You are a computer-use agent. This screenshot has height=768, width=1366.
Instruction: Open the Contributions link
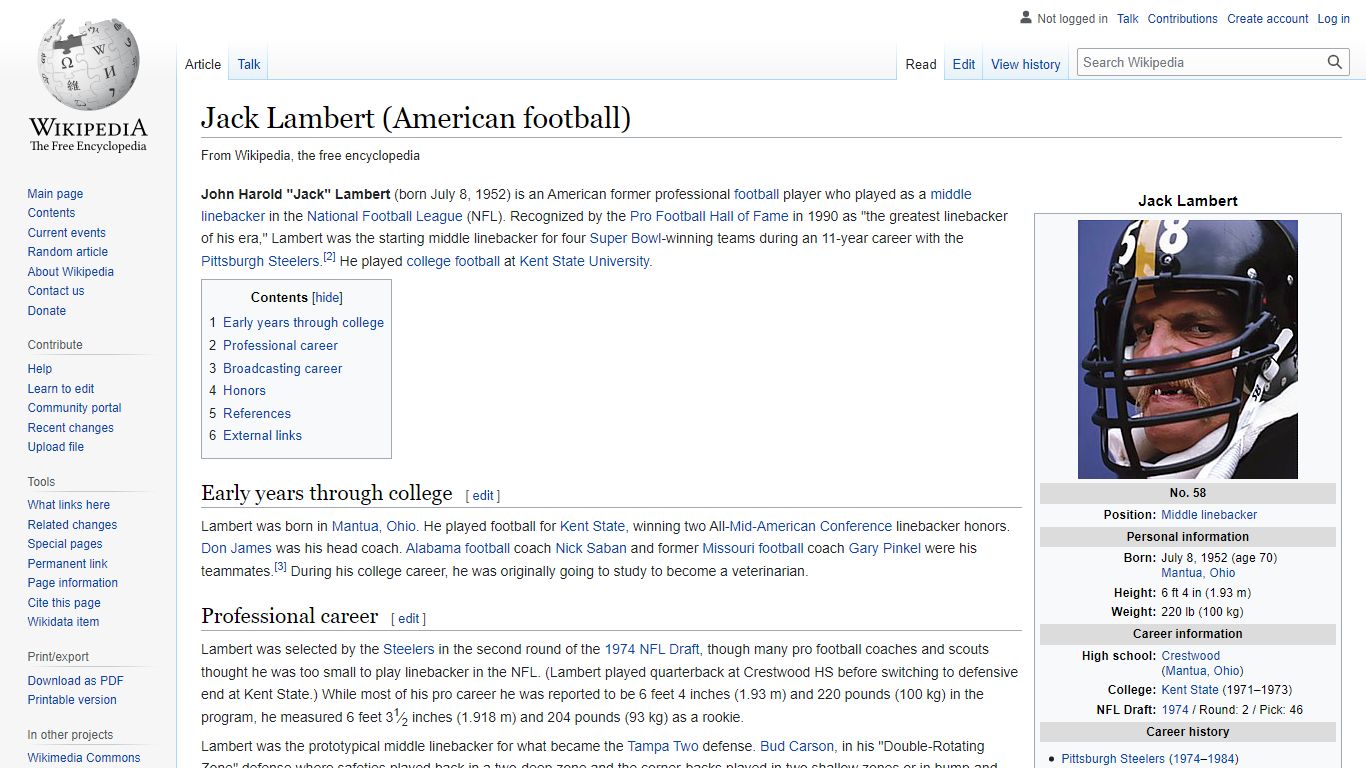click(1183, 18)
